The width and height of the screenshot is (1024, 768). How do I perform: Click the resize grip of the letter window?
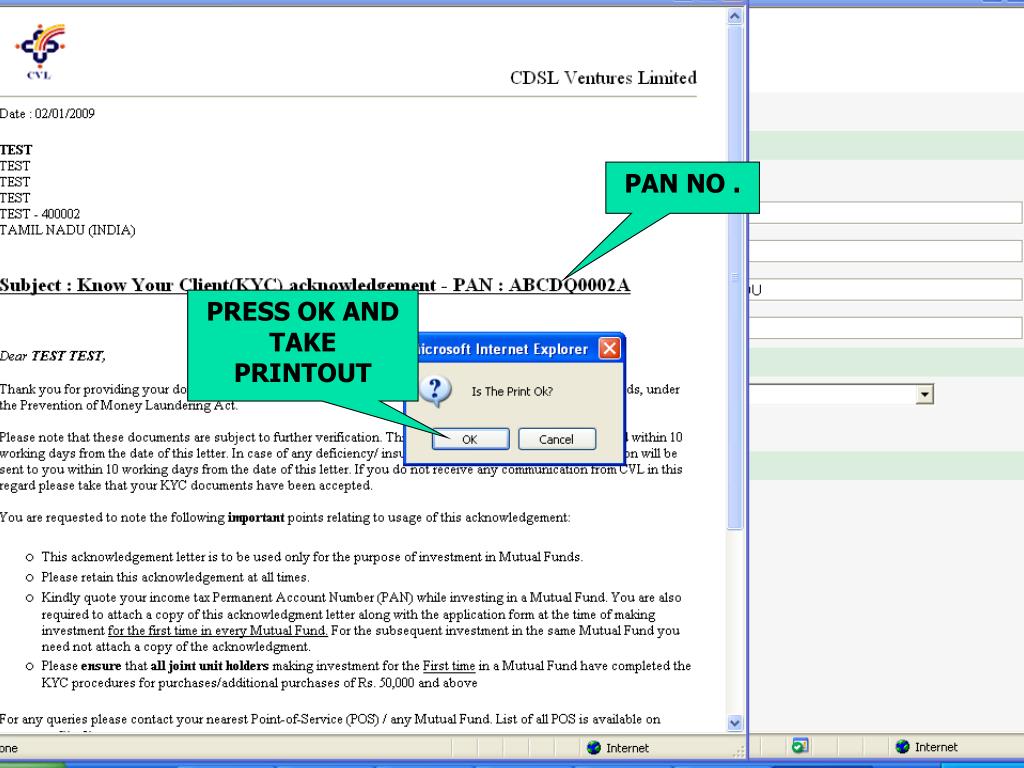tap(739, 751)
